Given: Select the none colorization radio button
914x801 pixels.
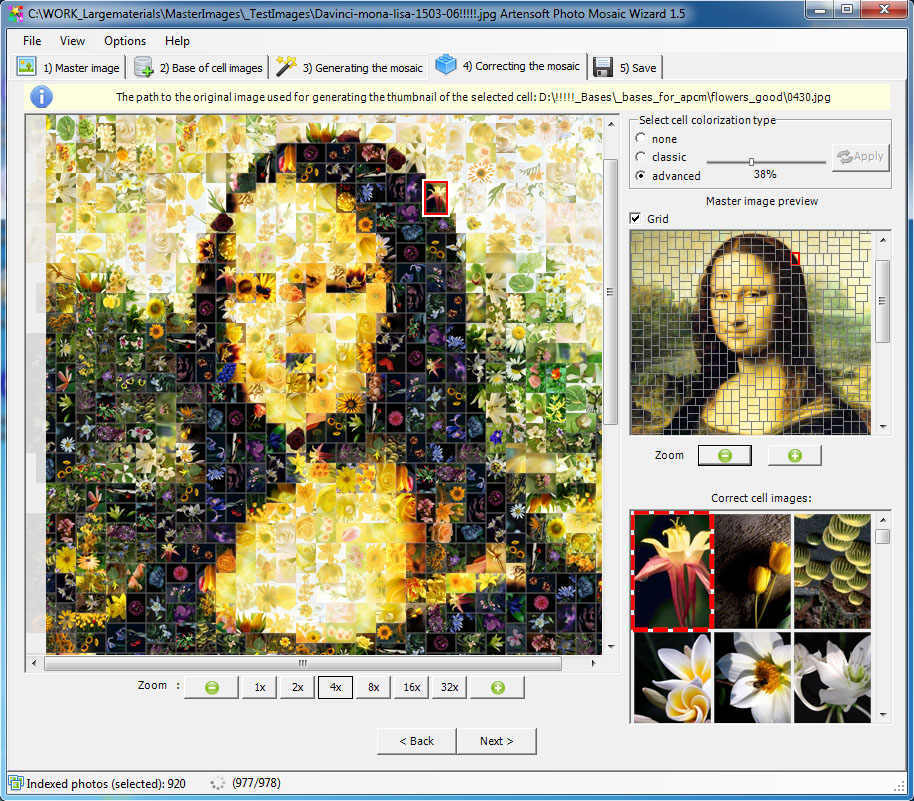Looking at the screenshot, I should [x=639, y=139].
